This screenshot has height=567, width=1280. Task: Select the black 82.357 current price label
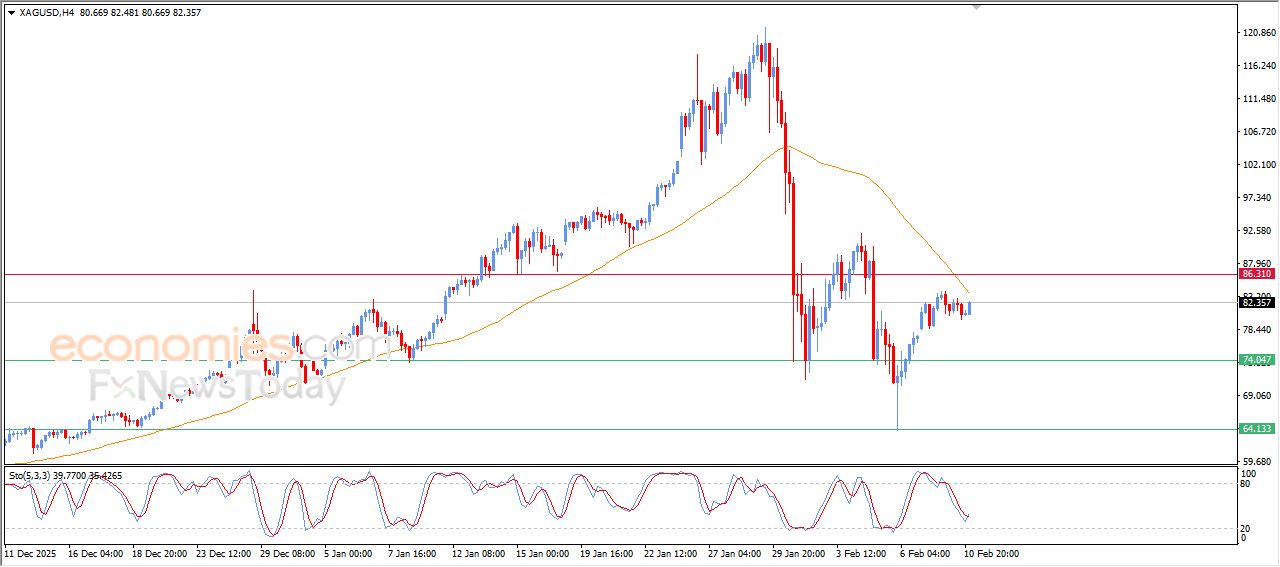click(1256, 302)
